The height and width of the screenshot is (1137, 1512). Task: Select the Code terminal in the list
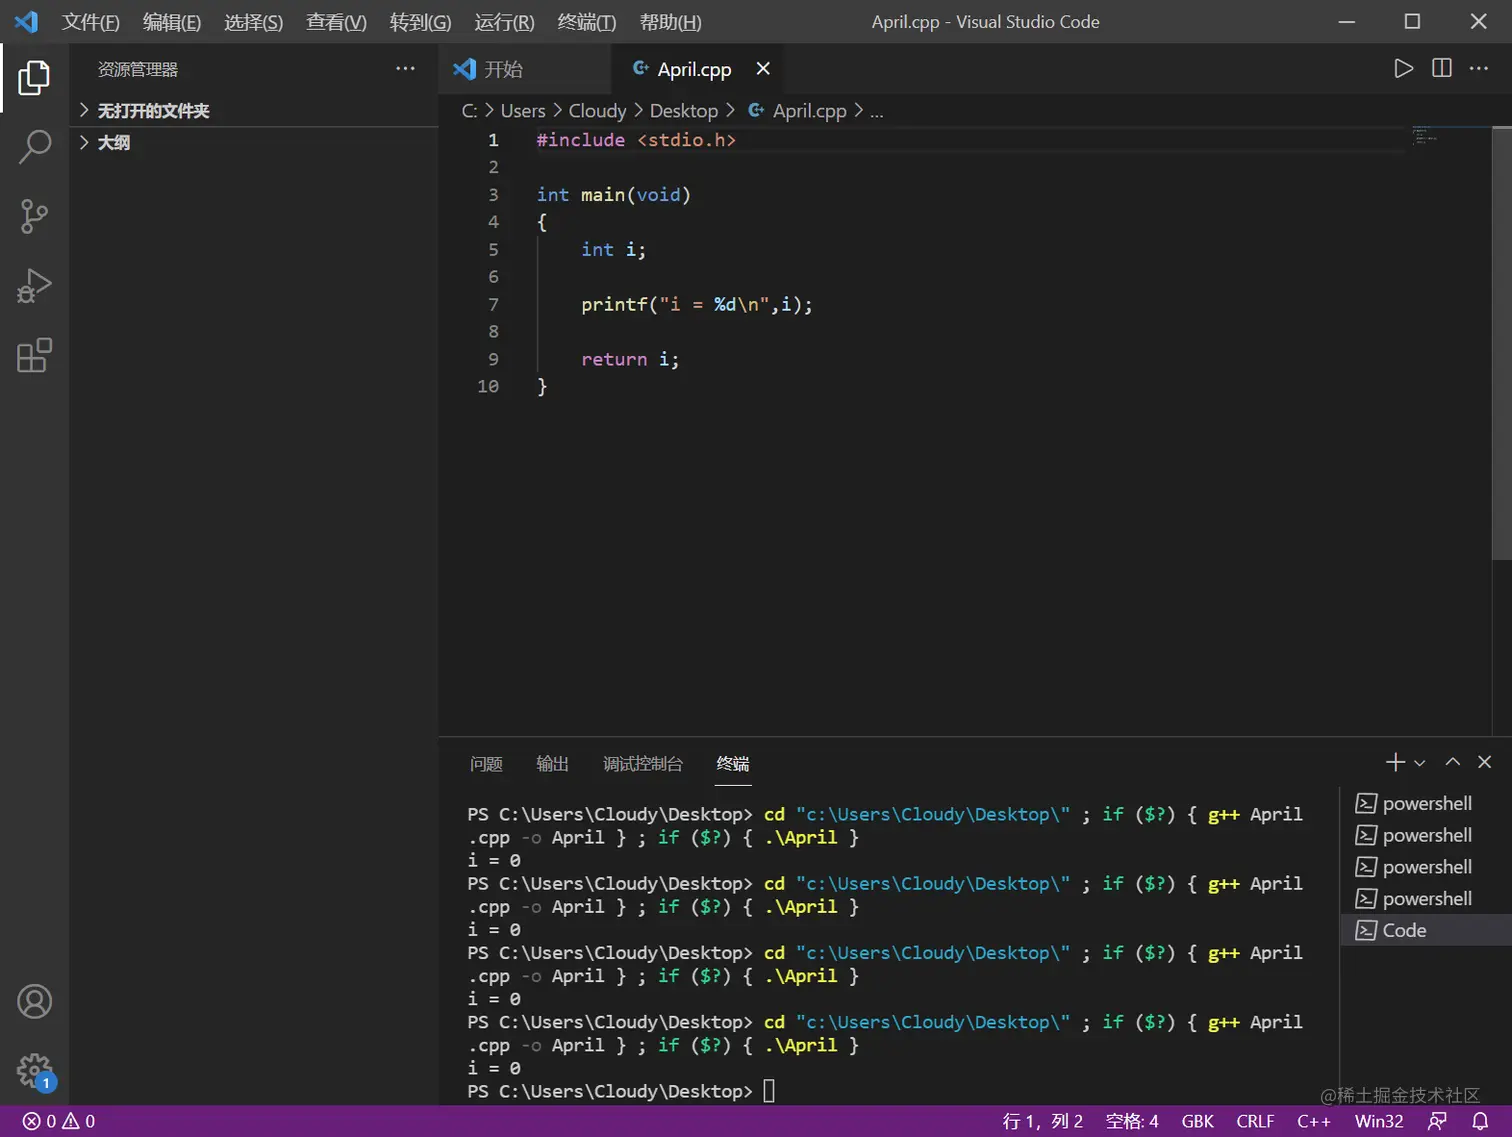coord(1404,930)
